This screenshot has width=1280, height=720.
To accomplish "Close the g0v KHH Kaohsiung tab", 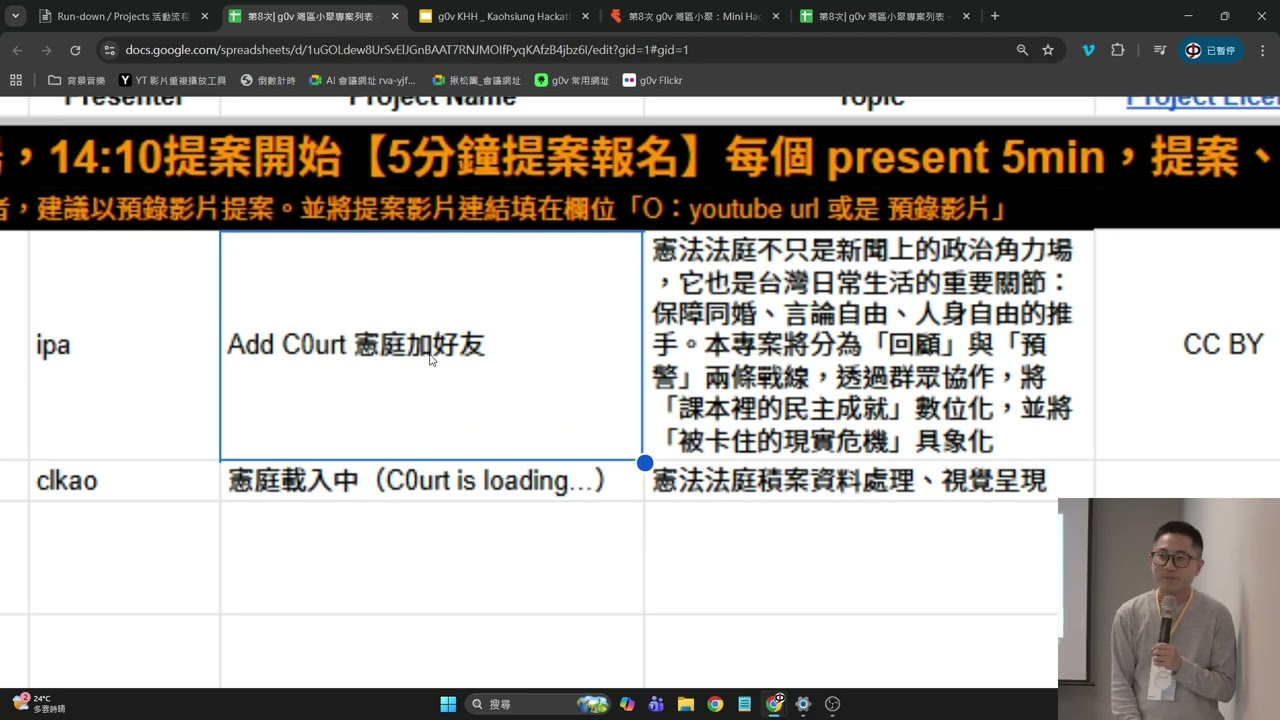I will coord(585,16).
